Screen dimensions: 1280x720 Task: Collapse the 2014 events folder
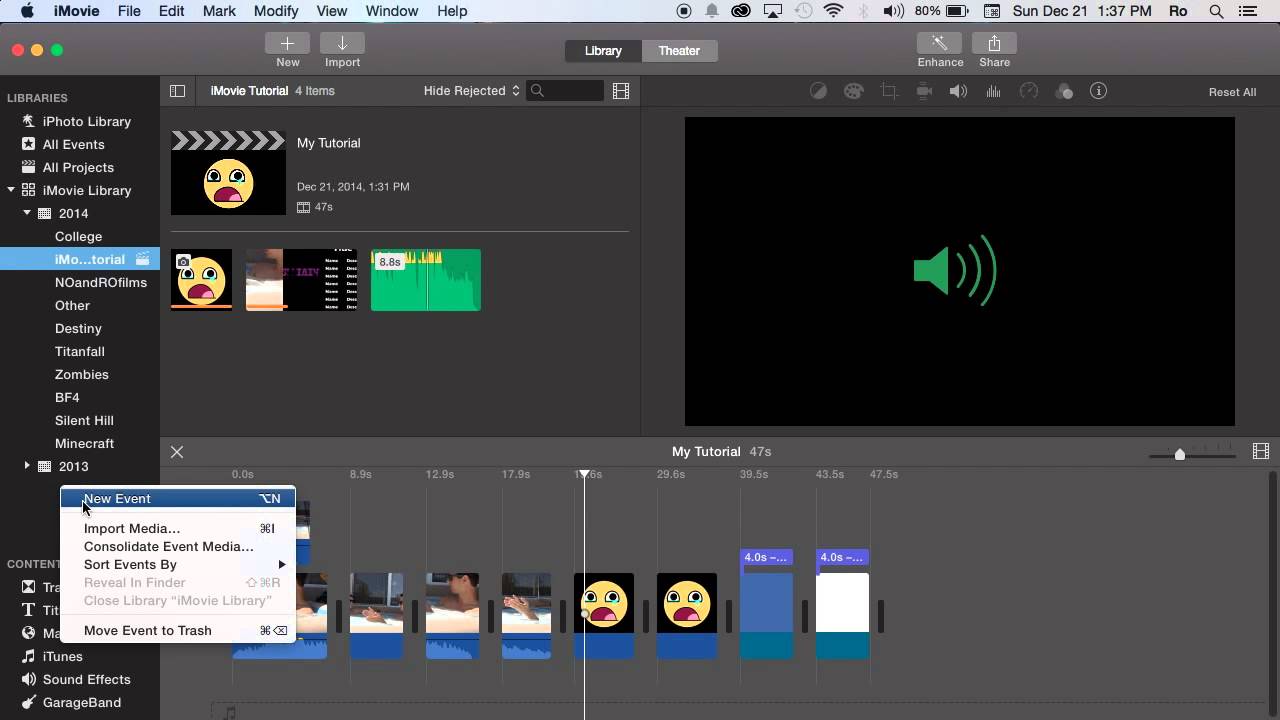tap(28, 213)
